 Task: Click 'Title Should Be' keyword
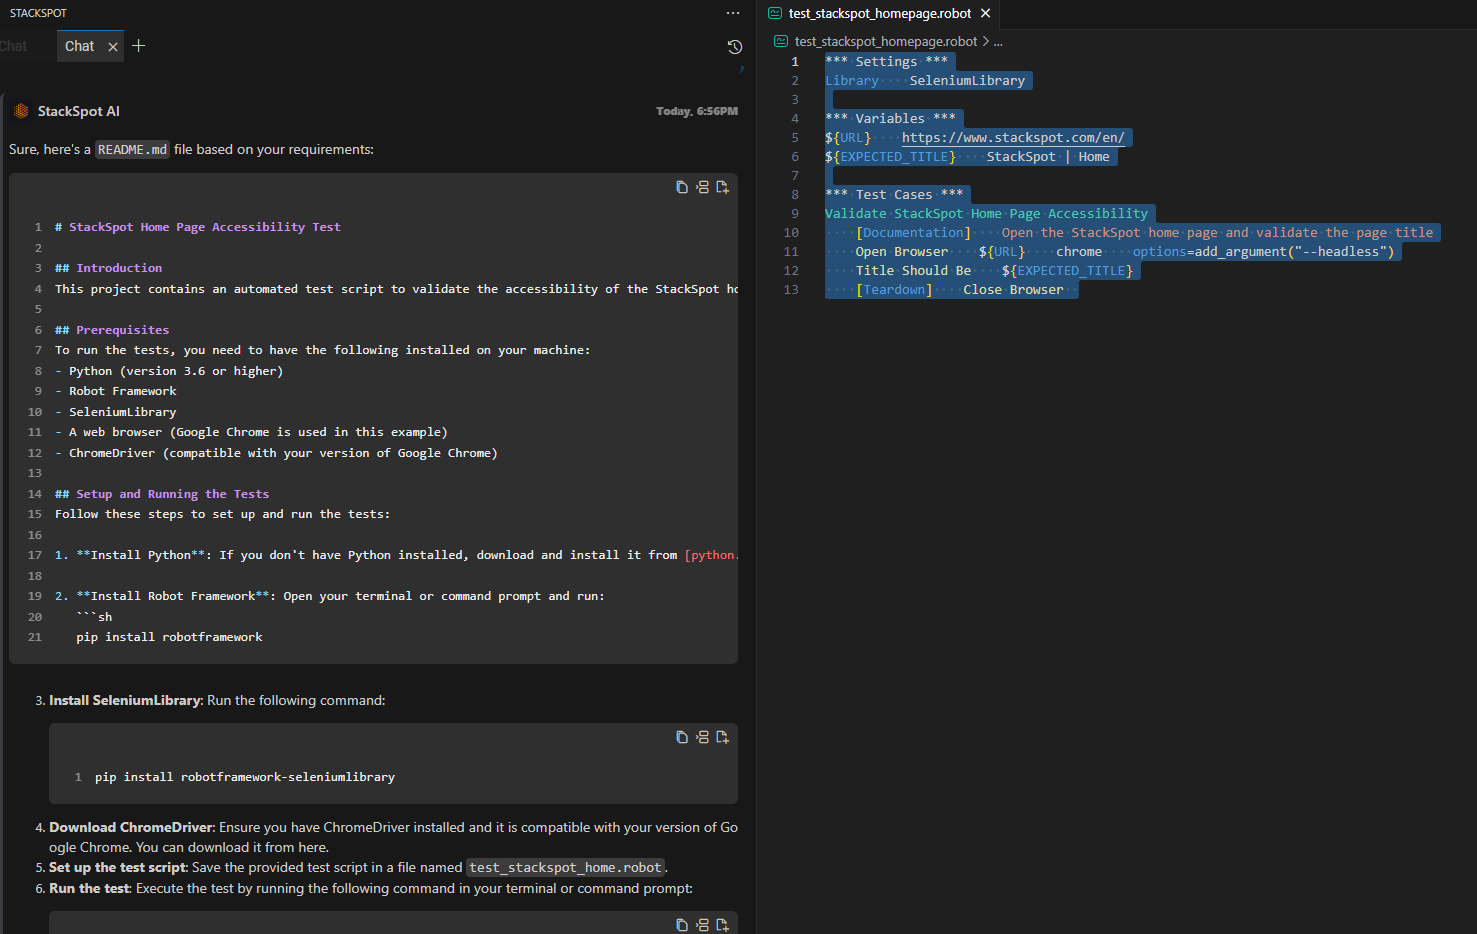pos(913,271)
